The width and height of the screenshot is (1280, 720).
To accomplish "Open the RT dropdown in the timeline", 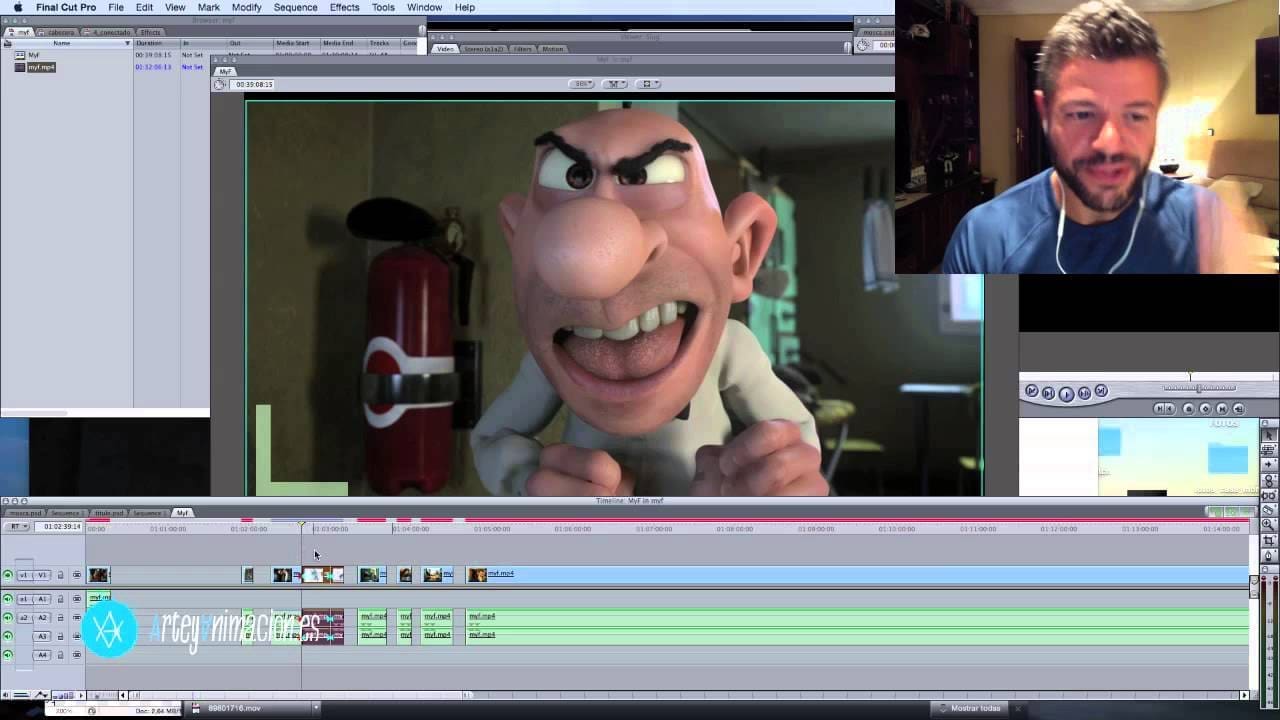I will [x=18, y=527].
